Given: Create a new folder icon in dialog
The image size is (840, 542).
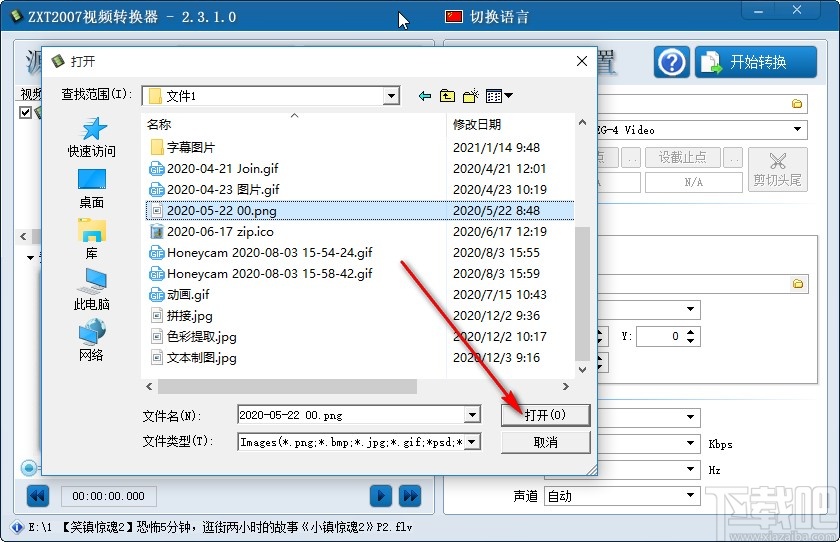Looking at the screenshot, I should pyautogui.click(x=470, y=96).
